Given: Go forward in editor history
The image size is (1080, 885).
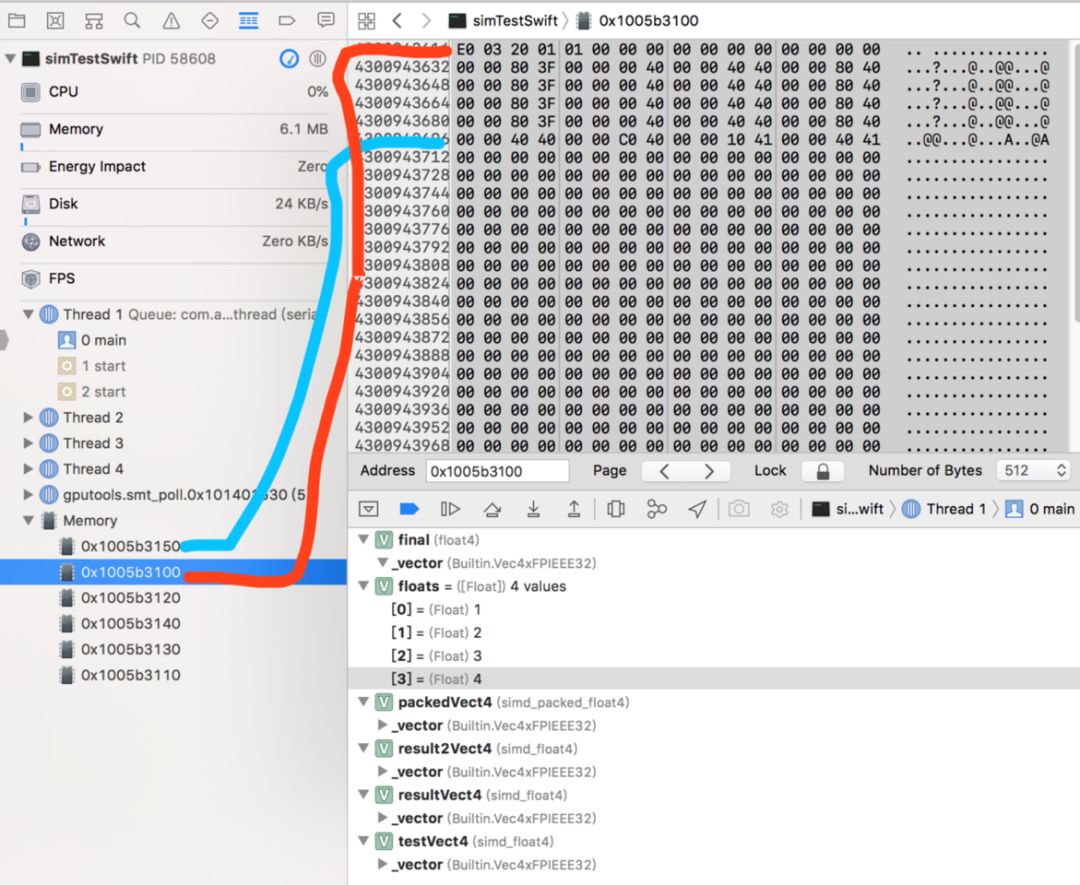Looking at the screenshot, I should [x=426, y=21].
